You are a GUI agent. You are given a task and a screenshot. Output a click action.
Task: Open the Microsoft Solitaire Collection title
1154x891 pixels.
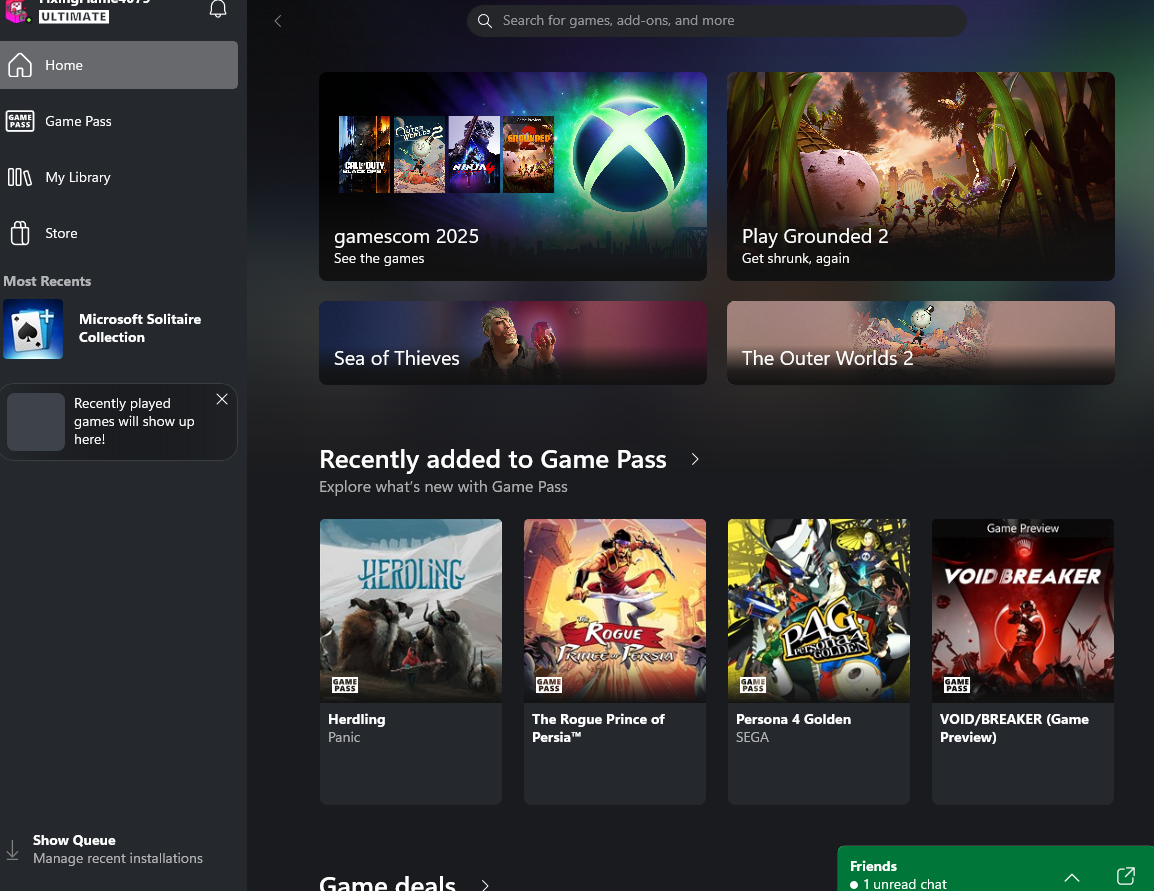point(140,328)
